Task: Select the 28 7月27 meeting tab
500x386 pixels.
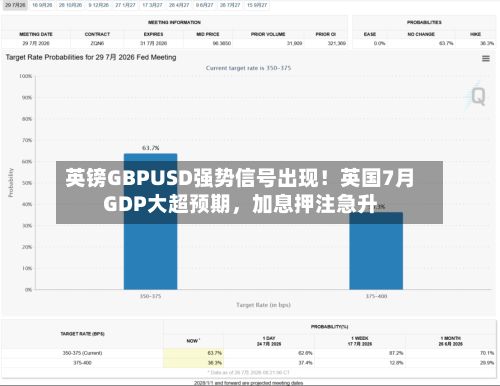Action: tap(230, 5)
